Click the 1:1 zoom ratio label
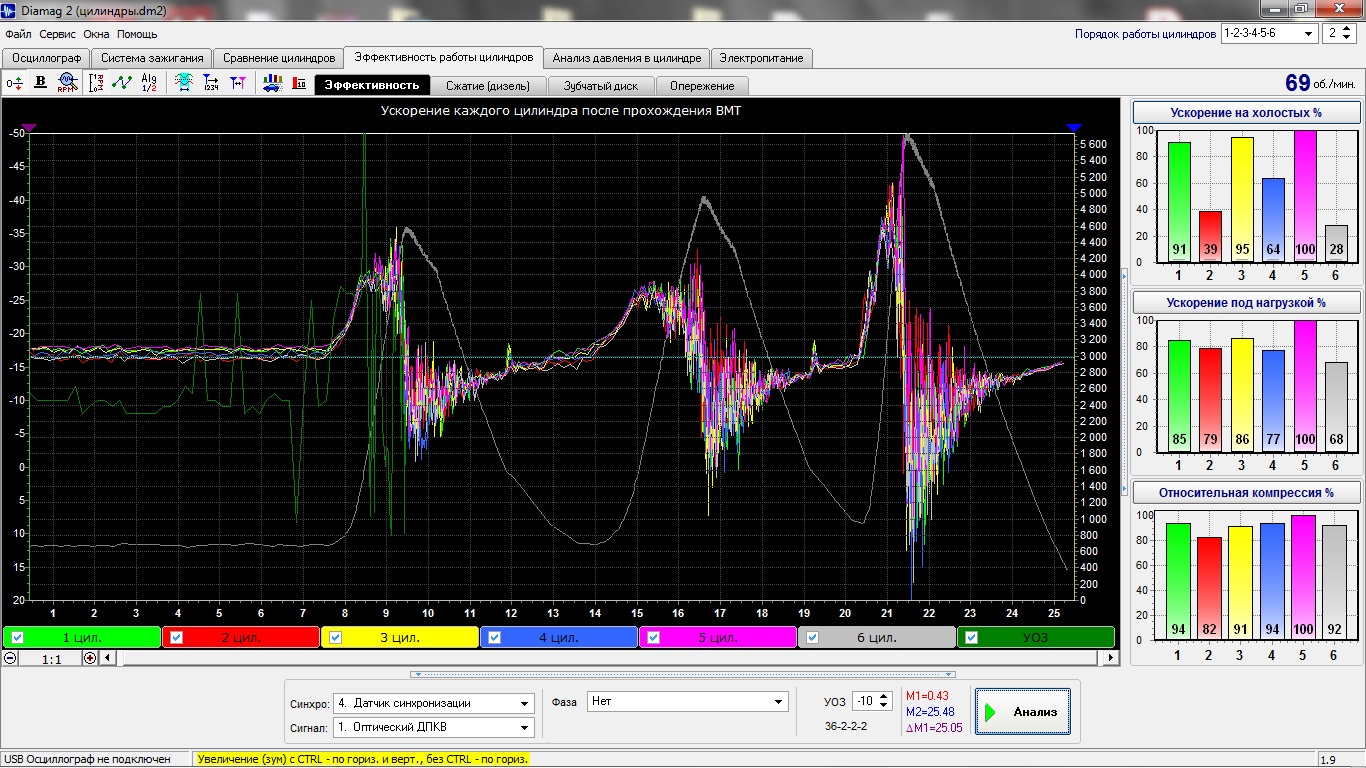This screenshot has width=1366, height=768. pyautogui.click(x=51, y=659)
